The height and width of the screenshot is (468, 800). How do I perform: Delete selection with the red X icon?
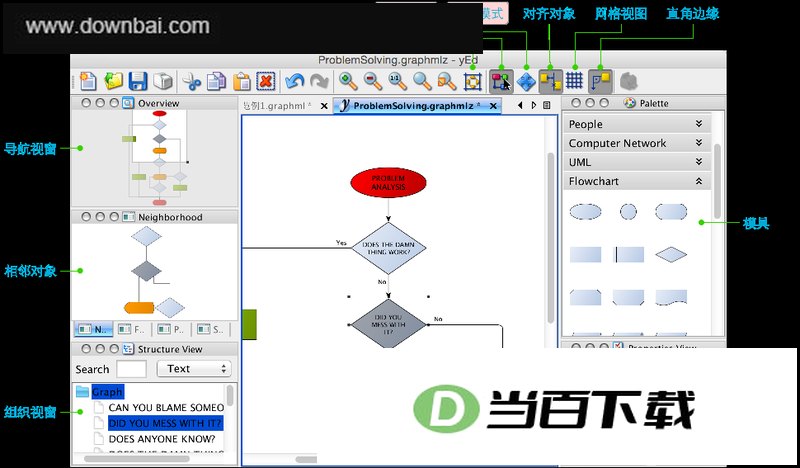point(266,81)
